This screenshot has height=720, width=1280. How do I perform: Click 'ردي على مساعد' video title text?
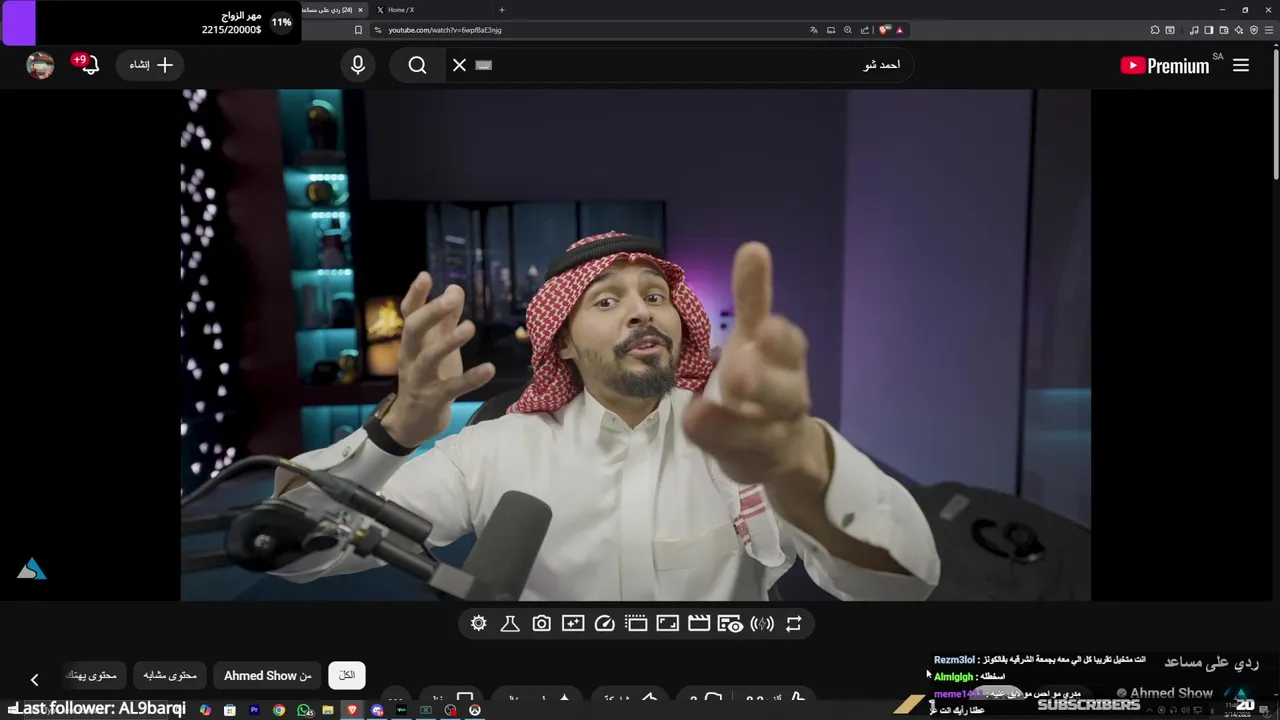click(x=1211, y=662)
